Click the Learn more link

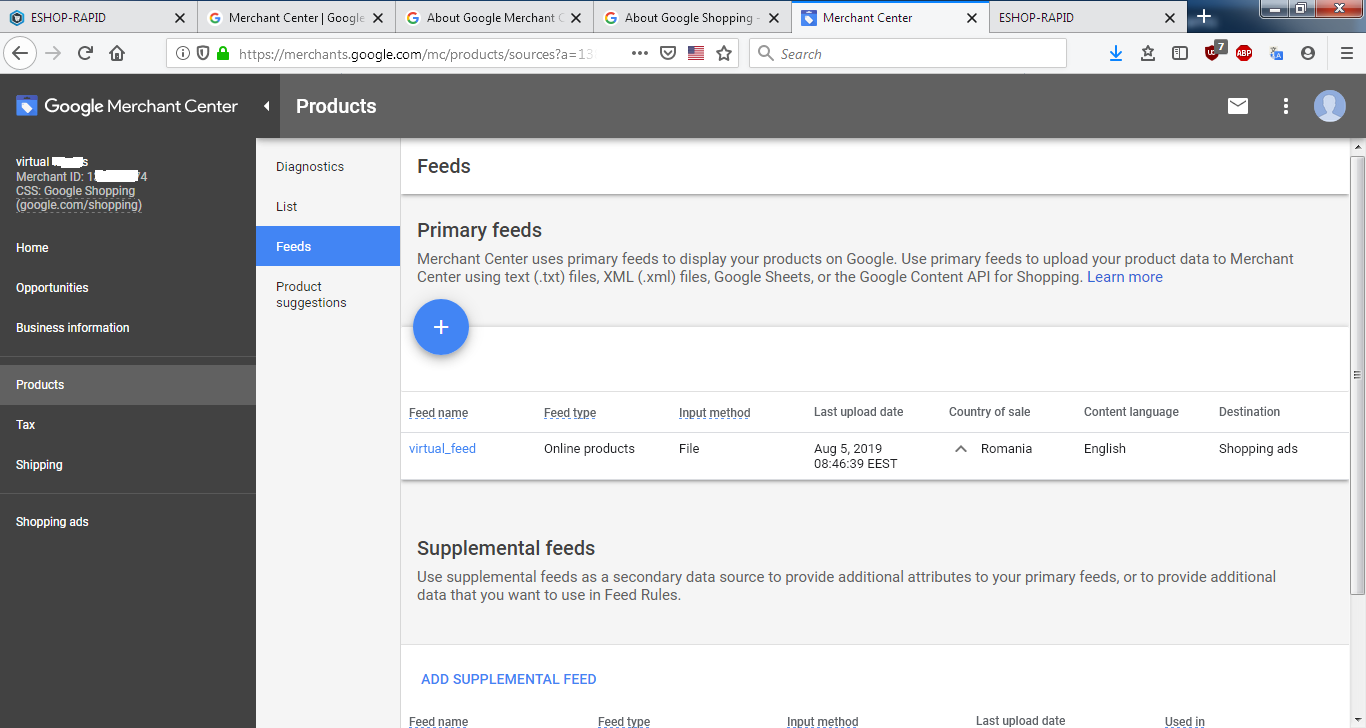[x=1125, y=277]
